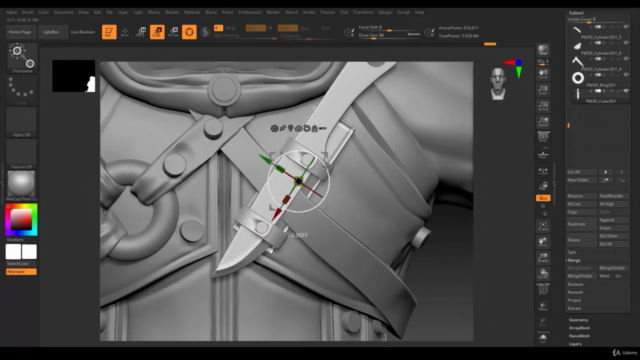Toggle the orange A mode button
This screenshot has height=360, width=640.
[218, 28]
